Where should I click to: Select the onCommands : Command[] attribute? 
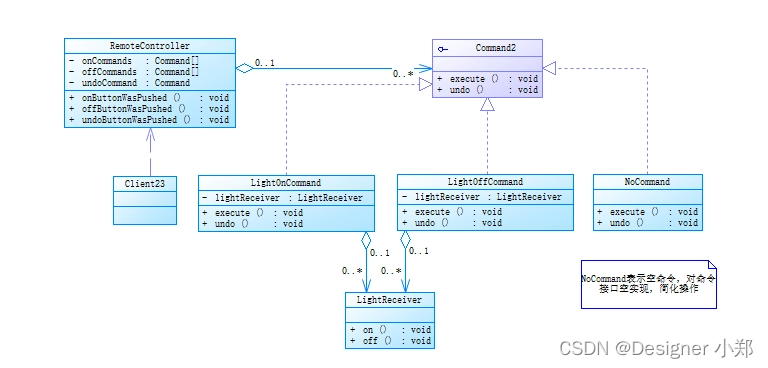point(133,61)
